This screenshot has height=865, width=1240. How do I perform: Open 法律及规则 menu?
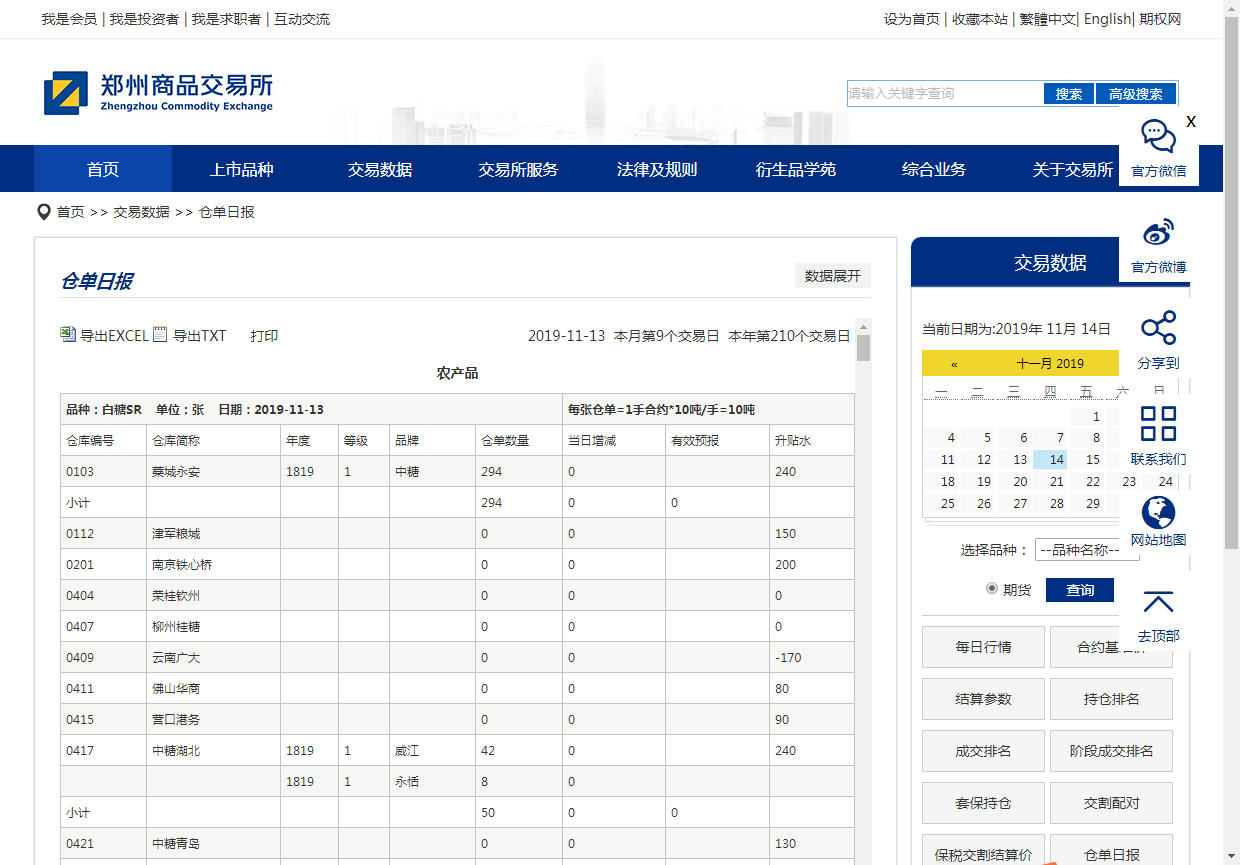pos(657,169)
